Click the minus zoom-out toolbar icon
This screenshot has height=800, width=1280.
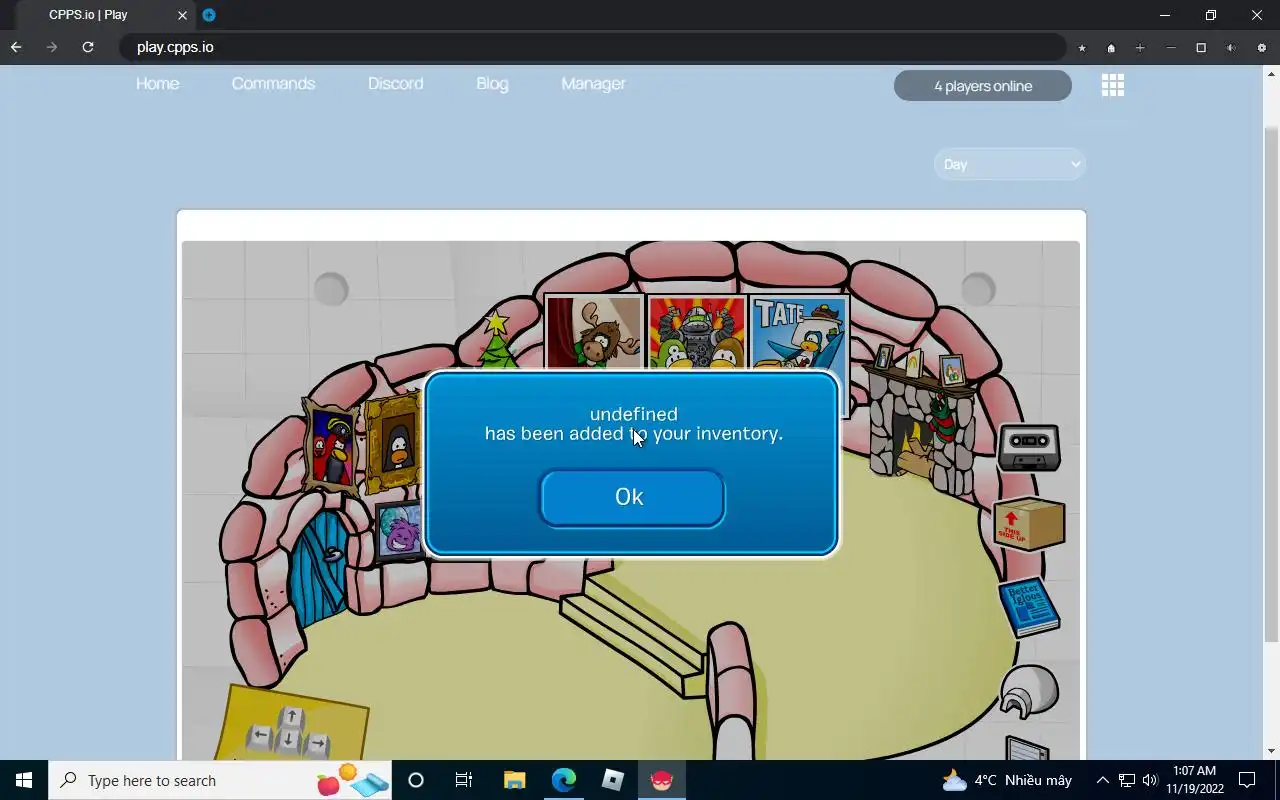click(x=1171, y=48)
